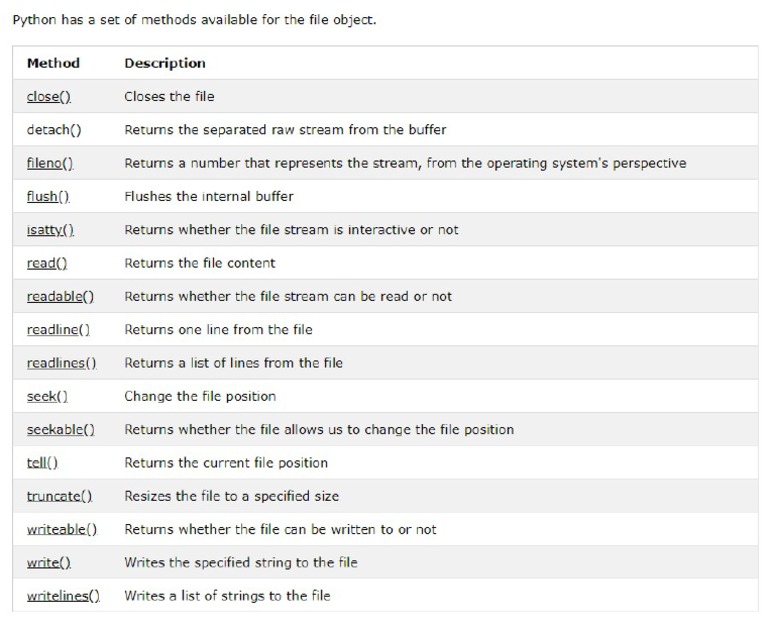
Task: Open the fileno() method link
Action: click(x=50, y=163)
